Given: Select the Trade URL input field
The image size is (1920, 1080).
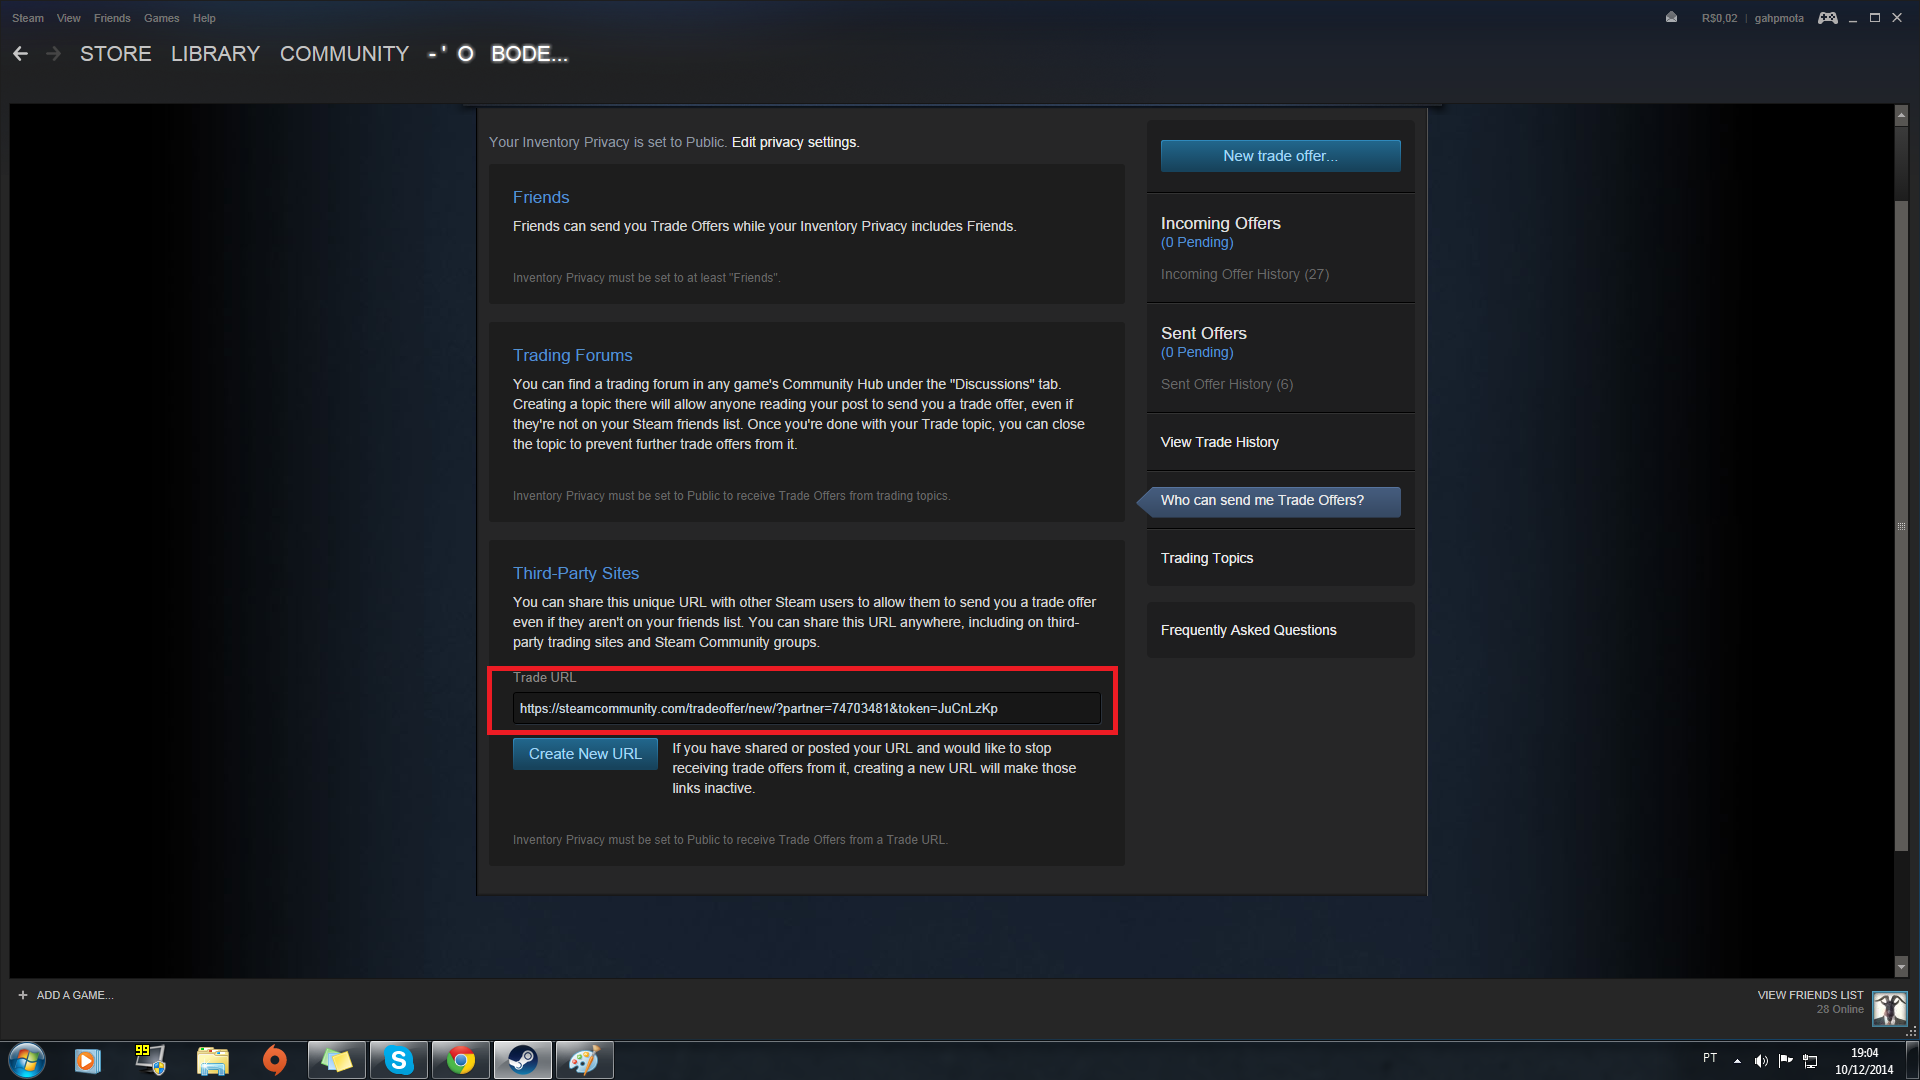Looking at the screenshot, I should click(807, 708).
